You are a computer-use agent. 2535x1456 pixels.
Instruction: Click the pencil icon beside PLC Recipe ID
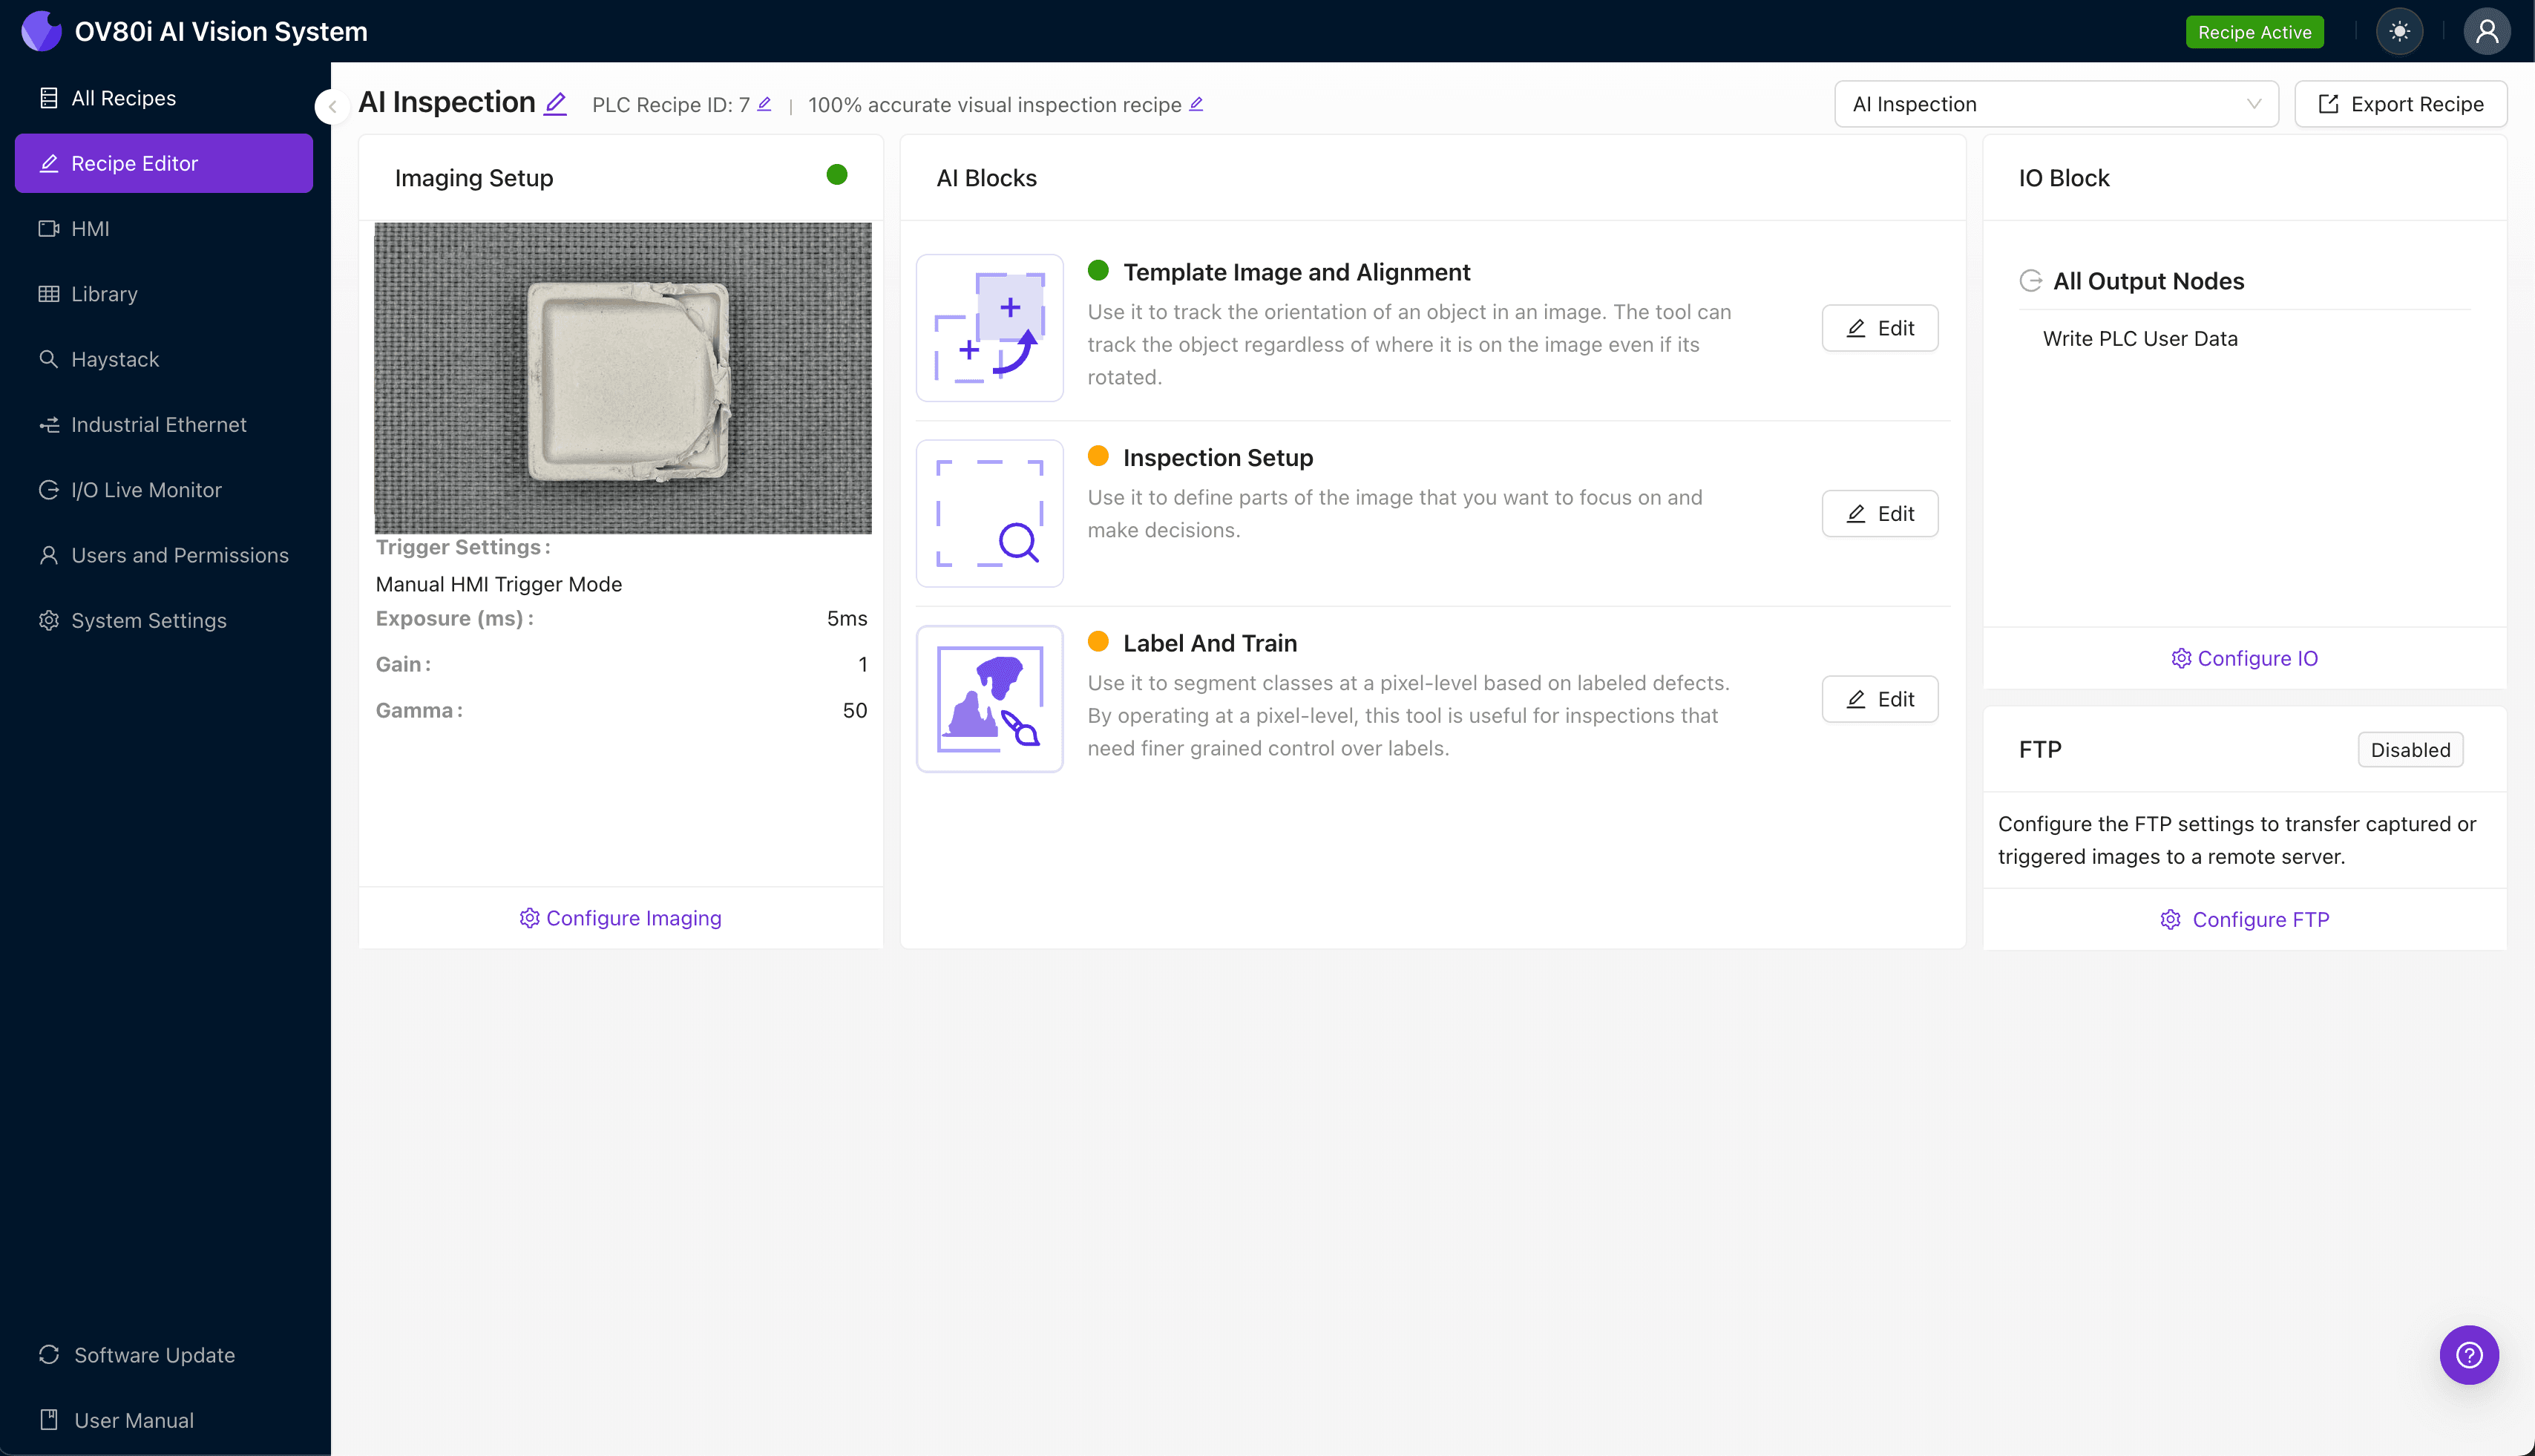pyautogui.click(x=764, y=103)
